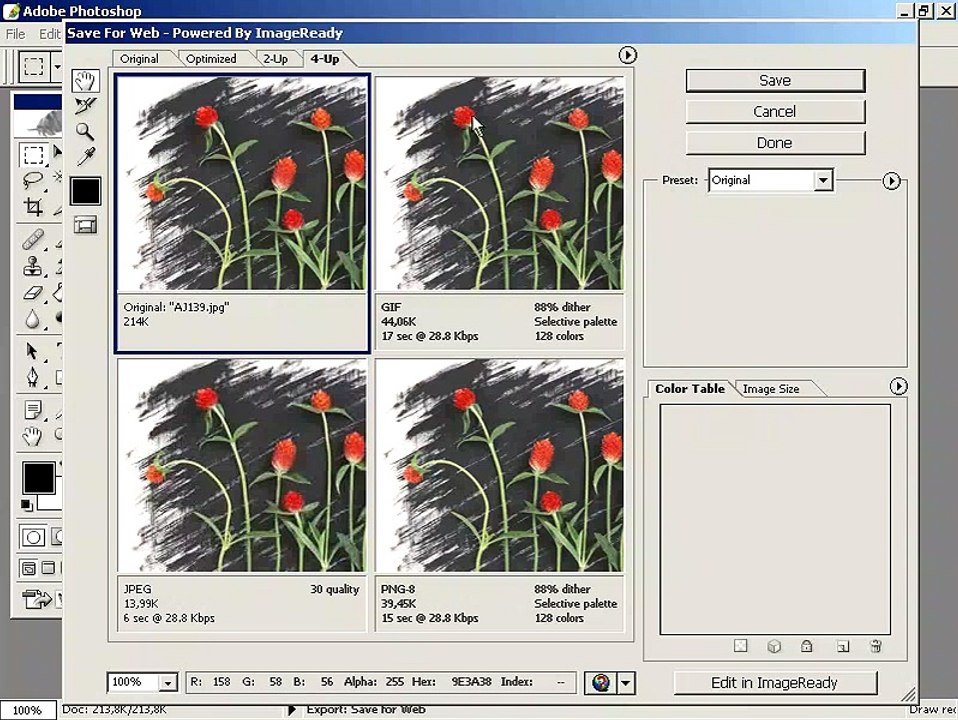This screenshot has width=958, height=720.
Task: Open the status bar arrow next to Export
Action: pos(292,710)
